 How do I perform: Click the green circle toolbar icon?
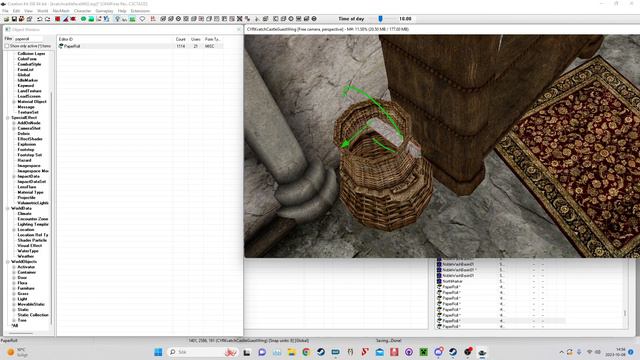point(83,19)
